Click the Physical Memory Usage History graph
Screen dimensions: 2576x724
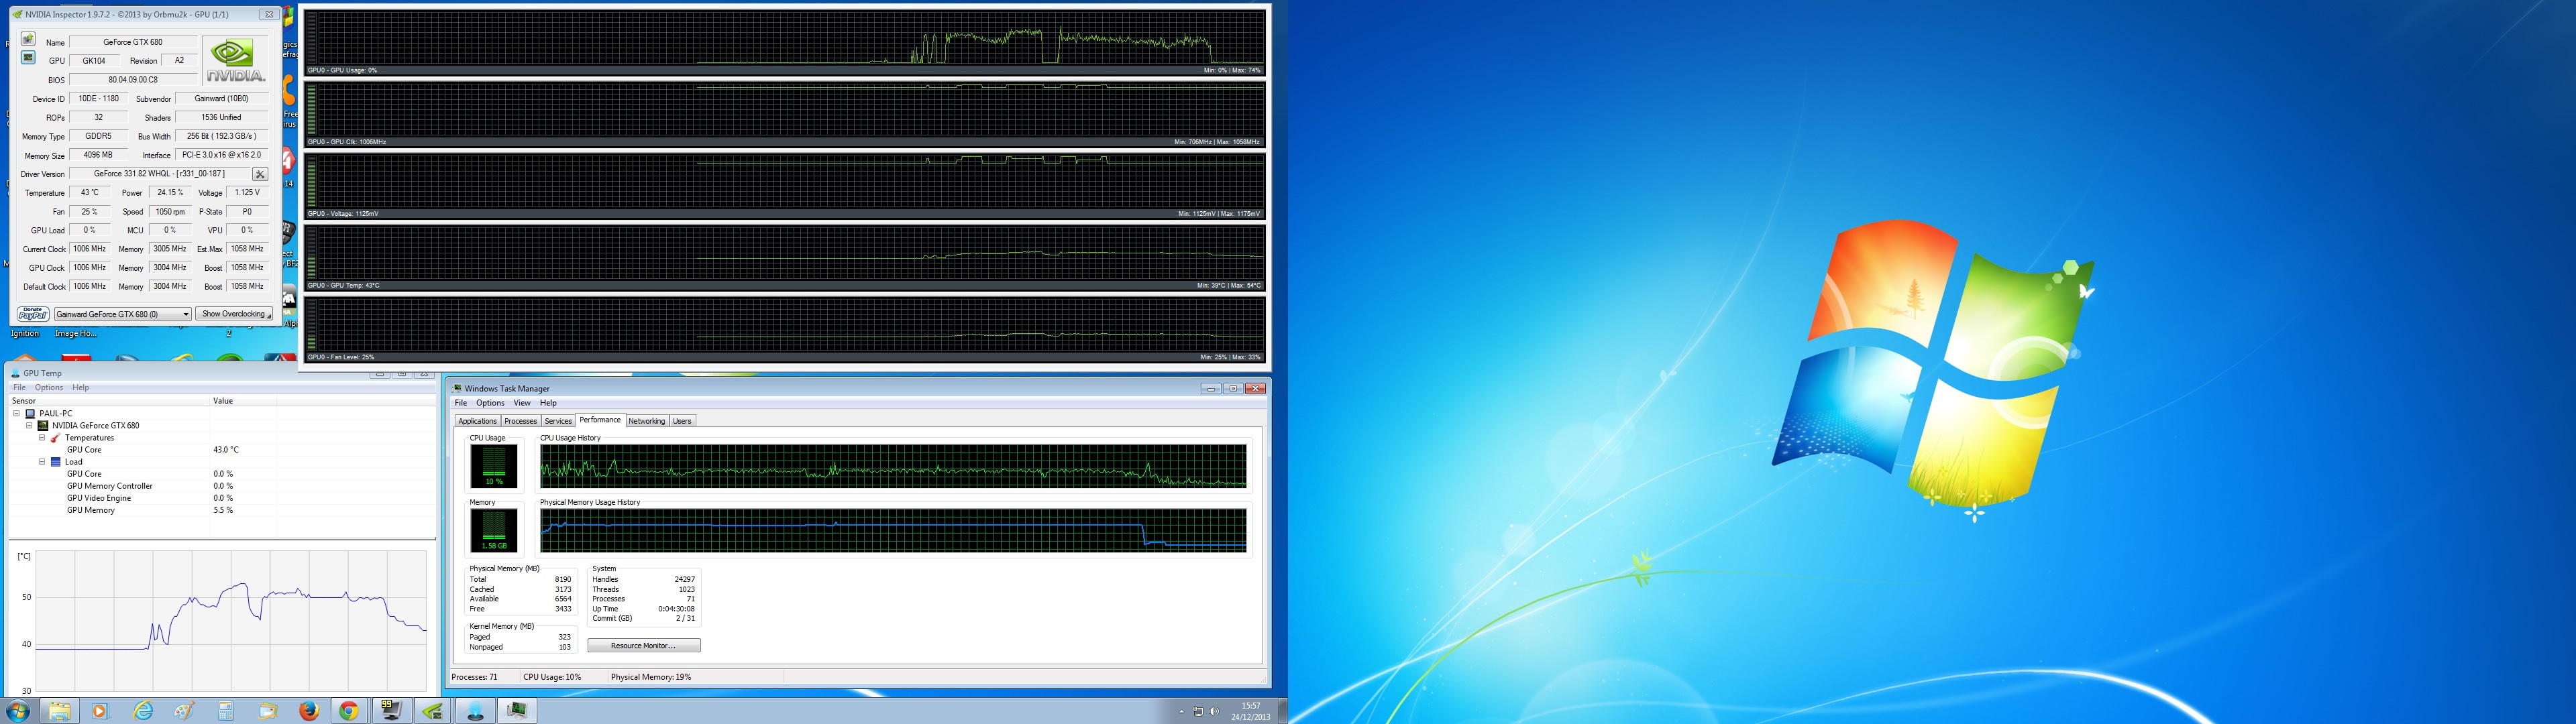pyautogui.click(x=893, y=531)
